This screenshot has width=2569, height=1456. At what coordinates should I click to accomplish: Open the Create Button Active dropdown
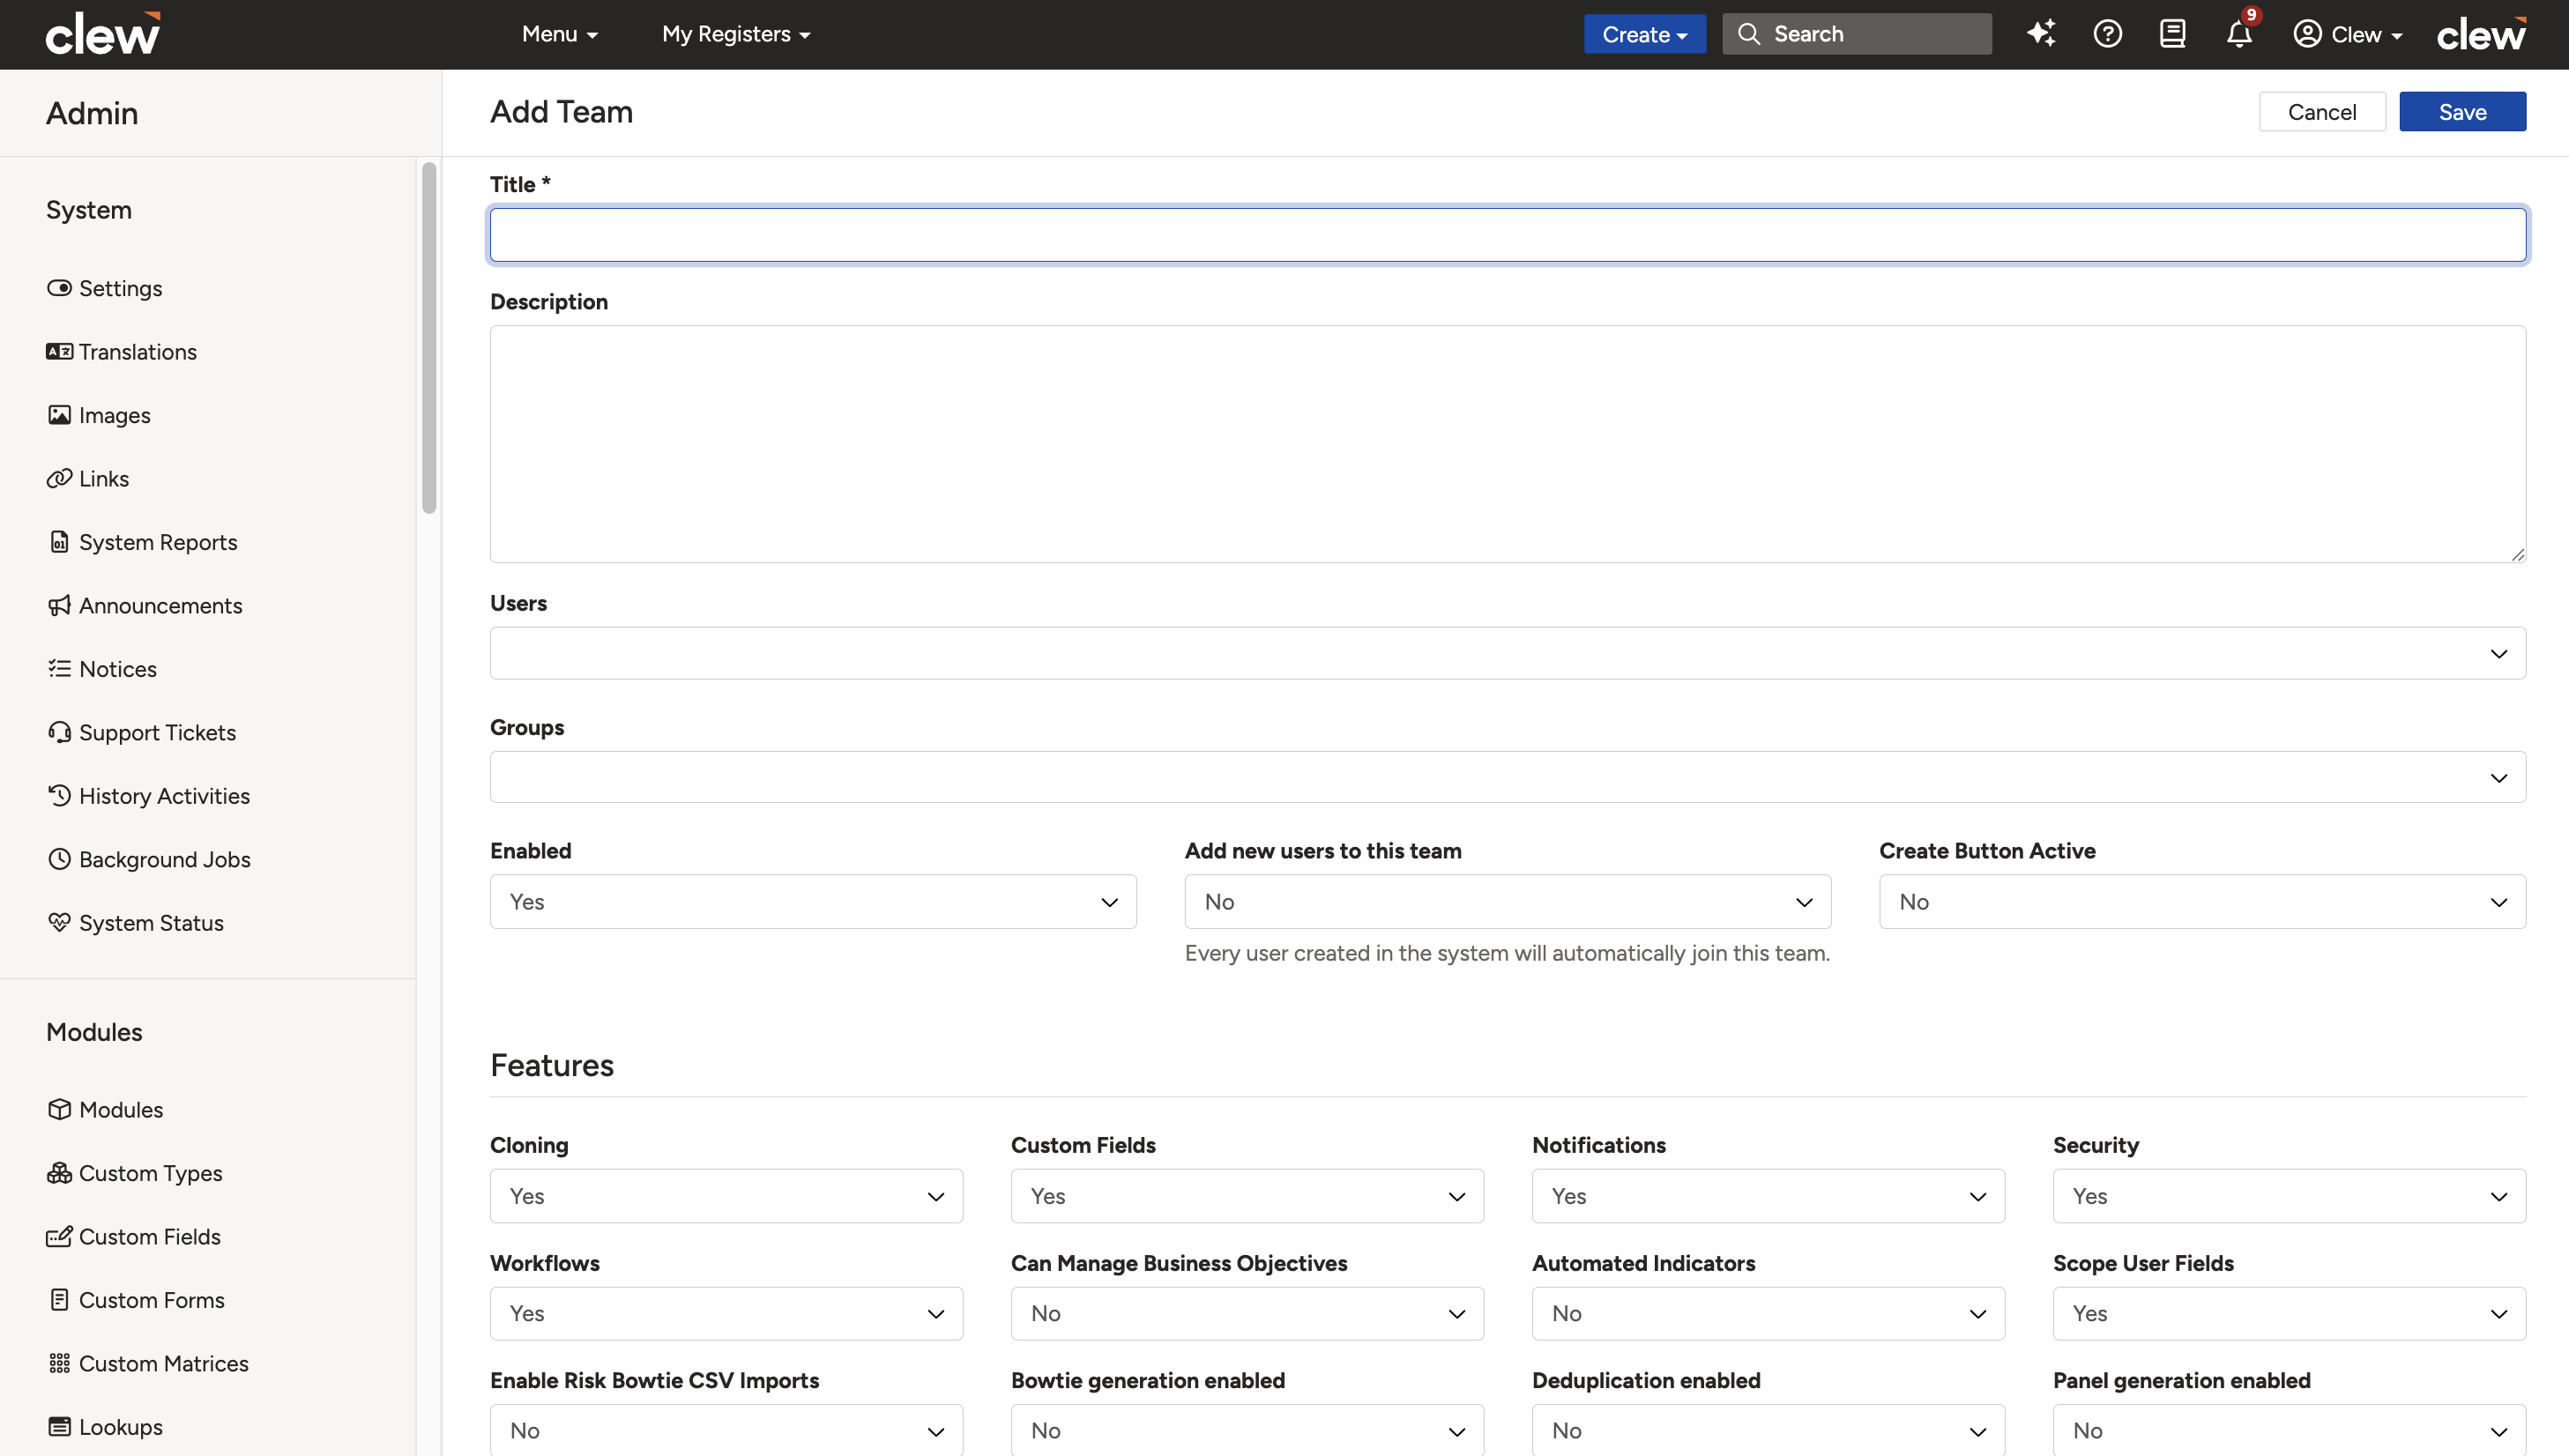click(x=2202, y=902)
